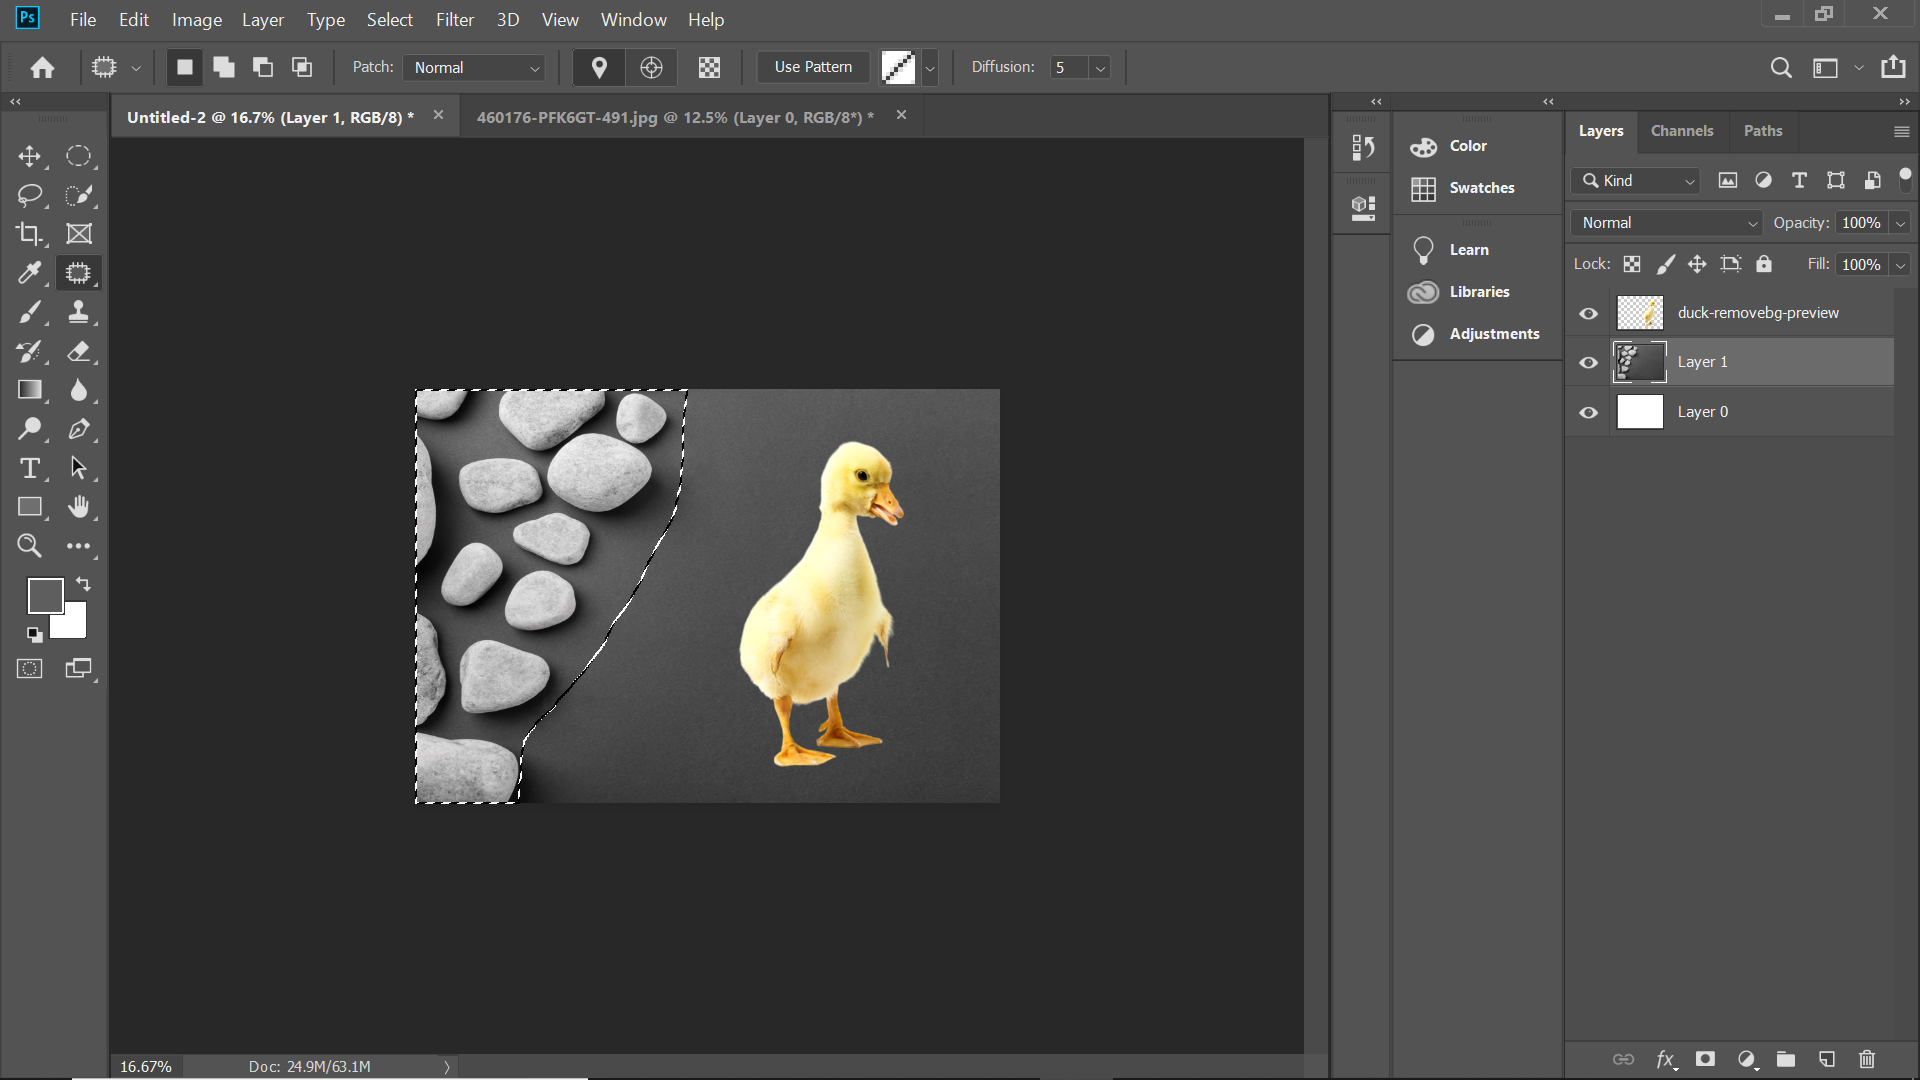Image resolution: width=1920 pixels, height=1080 pixels.
Task: Select the Crop tool
Action: pyautogui.click(x=29, y=234)
